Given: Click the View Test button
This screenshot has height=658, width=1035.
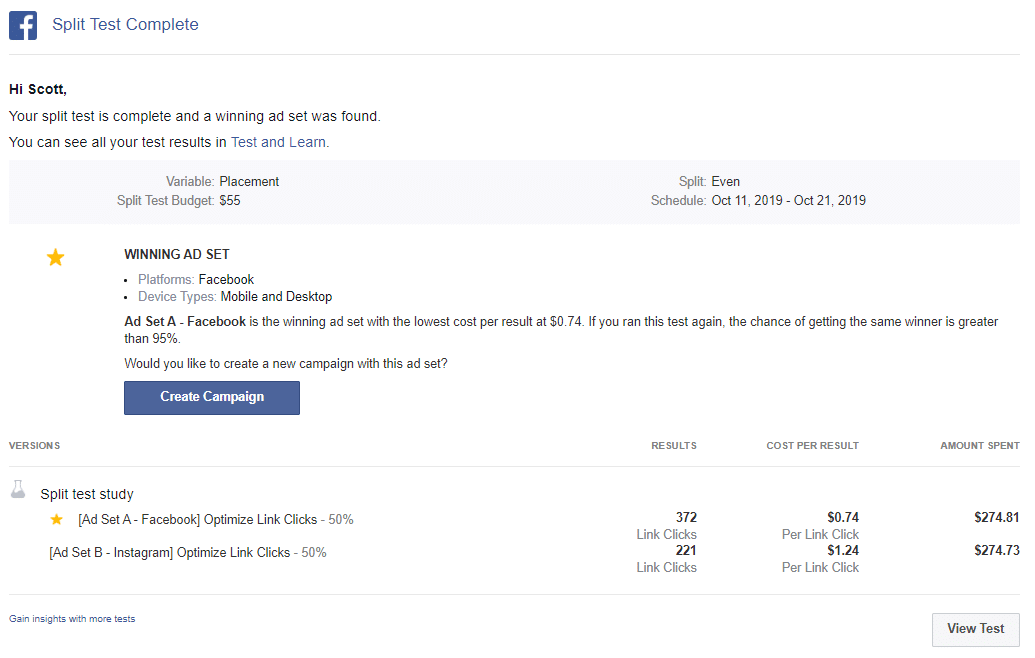Looking at the screenshot, I should tap(976, 629).
